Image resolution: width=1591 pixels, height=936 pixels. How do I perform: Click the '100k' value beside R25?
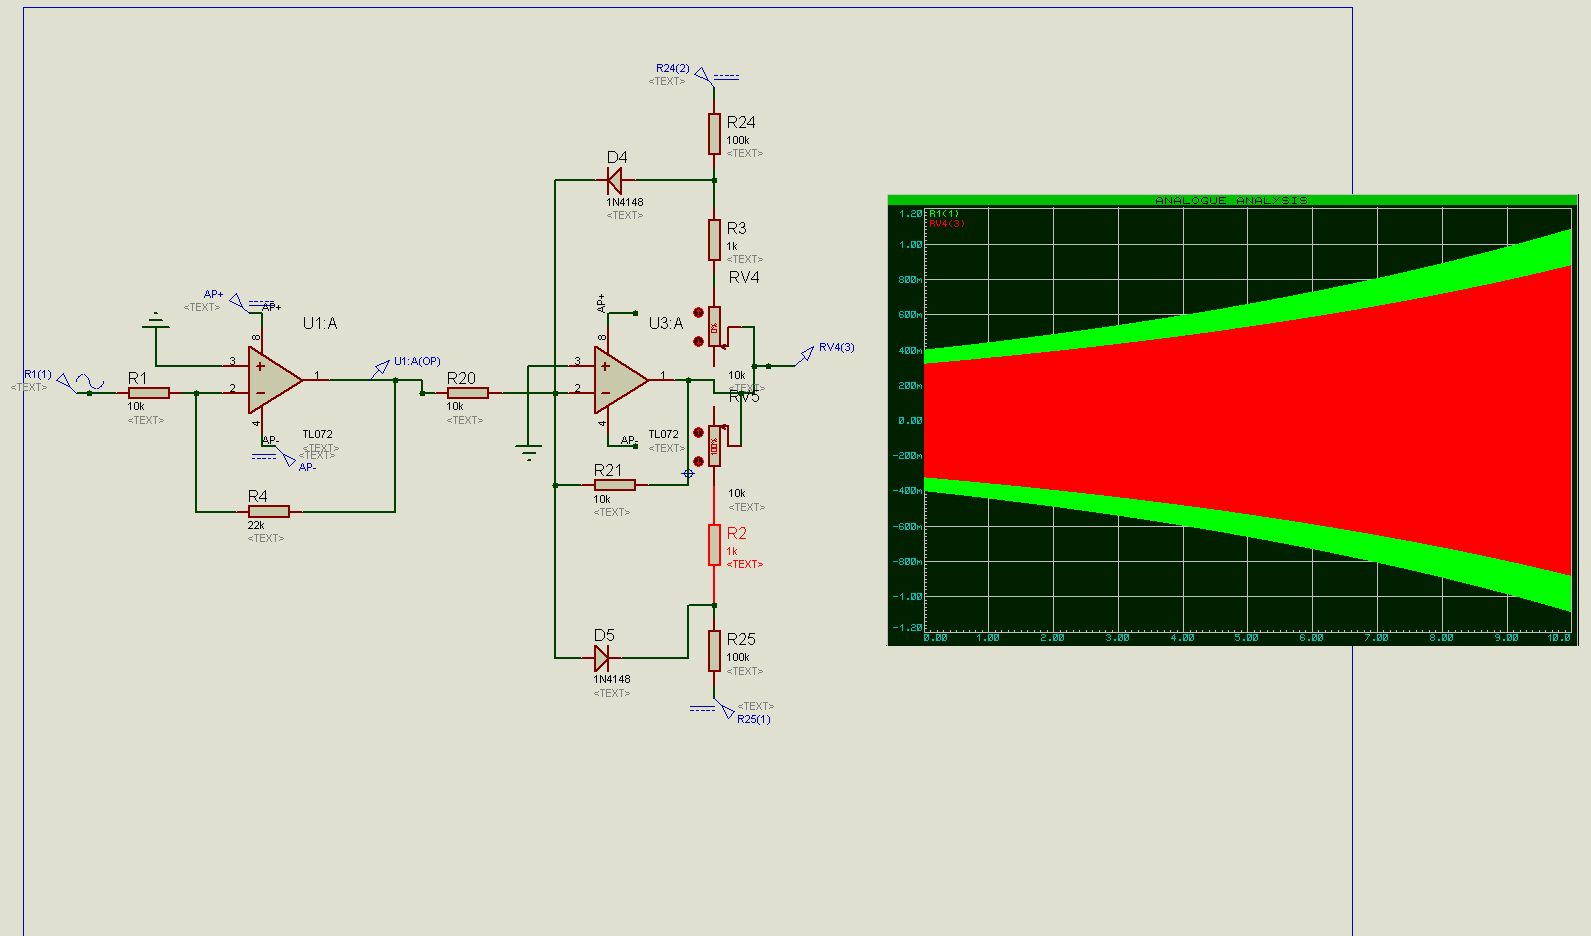(x=738, y=658)
